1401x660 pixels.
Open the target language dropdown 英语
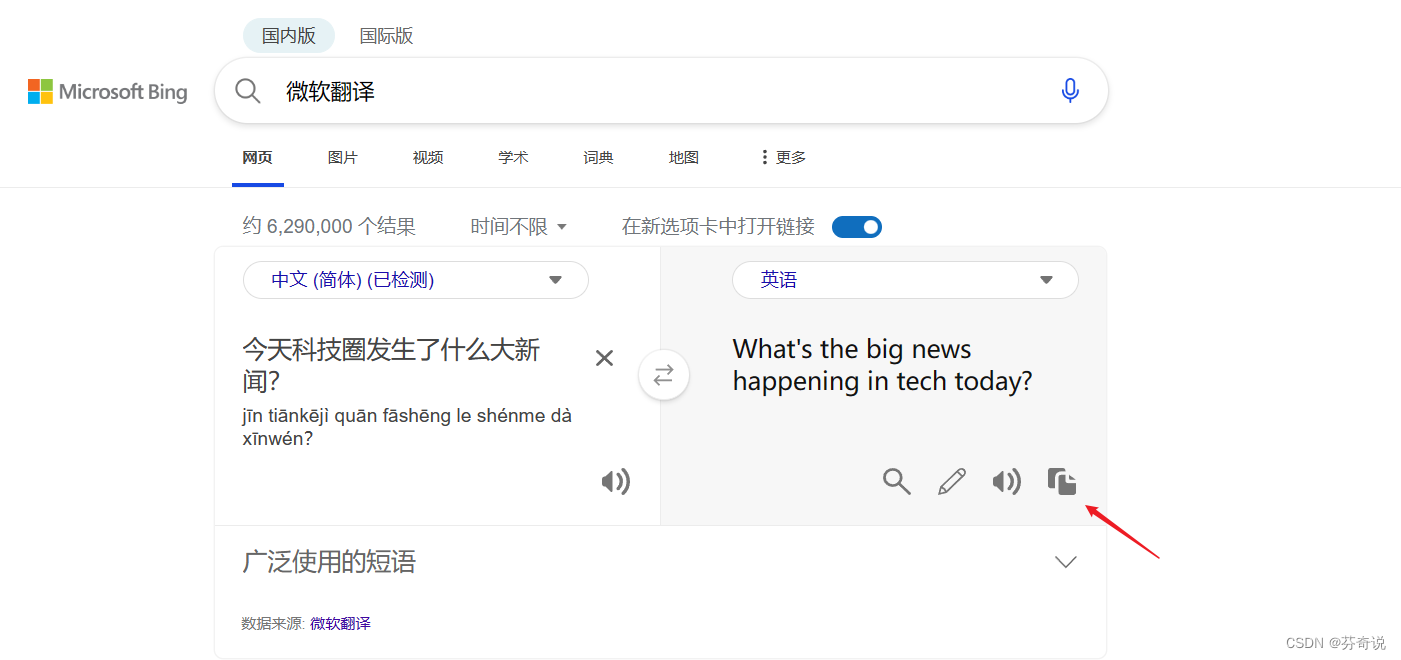[905, 280]
